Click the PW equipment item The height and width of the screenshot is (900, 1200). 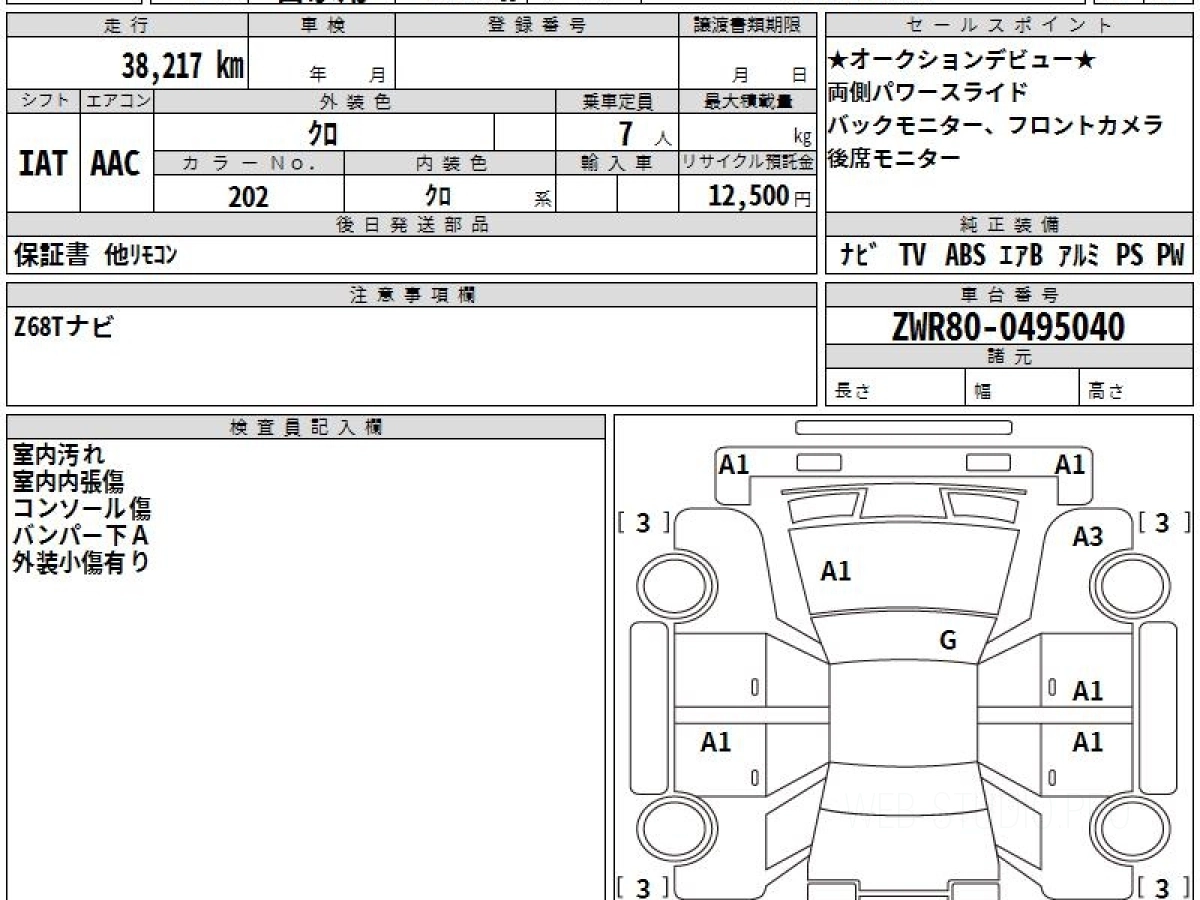click(1170, 255)
